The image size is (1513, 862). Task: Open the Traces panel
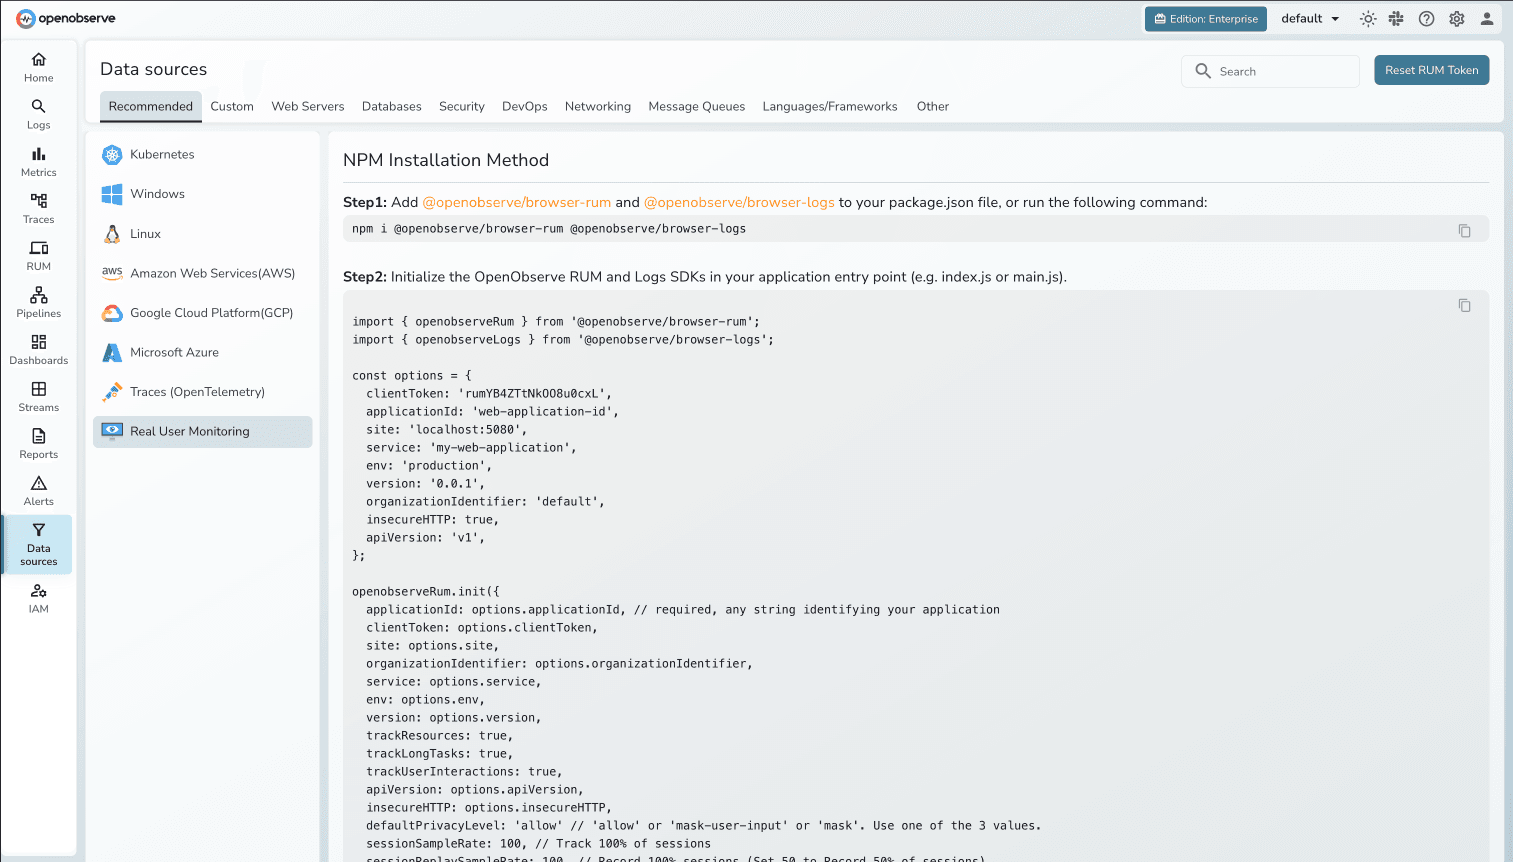point(38,207)
